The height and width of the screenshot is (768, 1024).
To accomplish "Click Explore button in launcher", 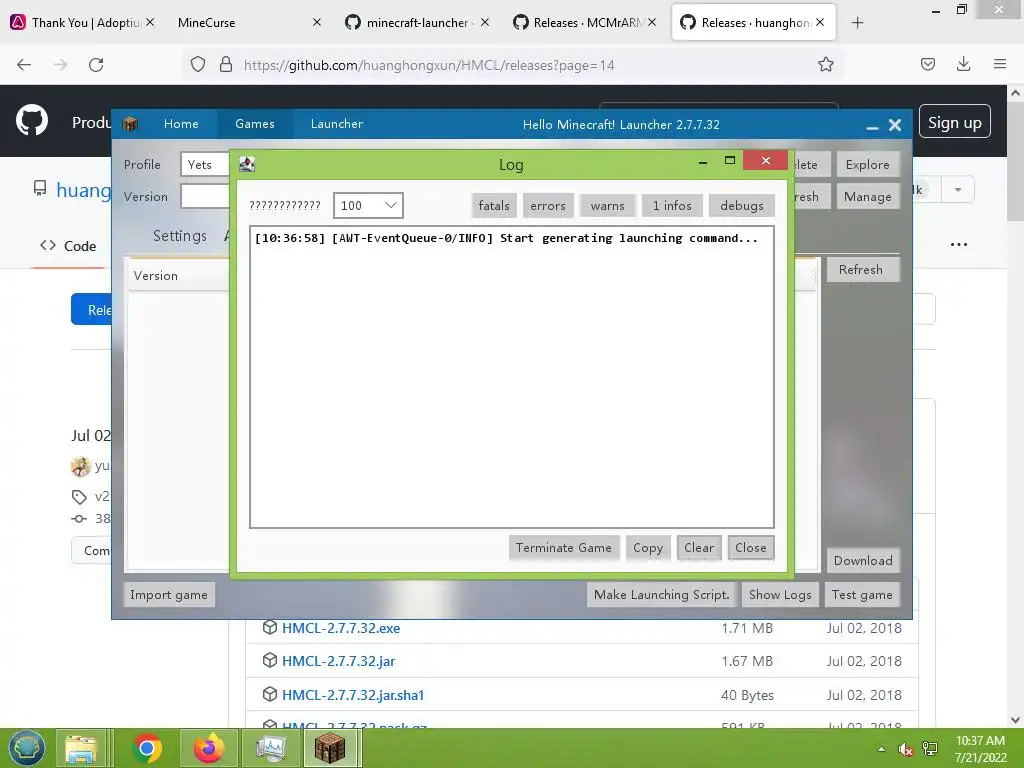I will pos(867,165).
